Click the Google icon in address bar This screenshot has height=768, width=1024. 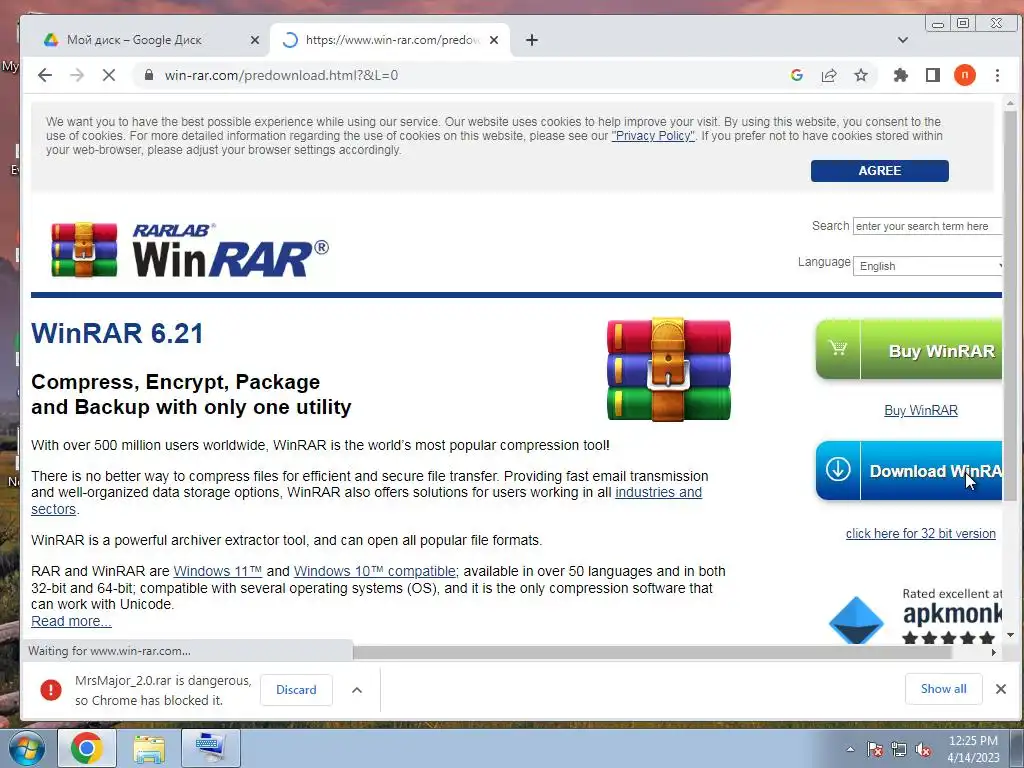click(x=797, y=75)
